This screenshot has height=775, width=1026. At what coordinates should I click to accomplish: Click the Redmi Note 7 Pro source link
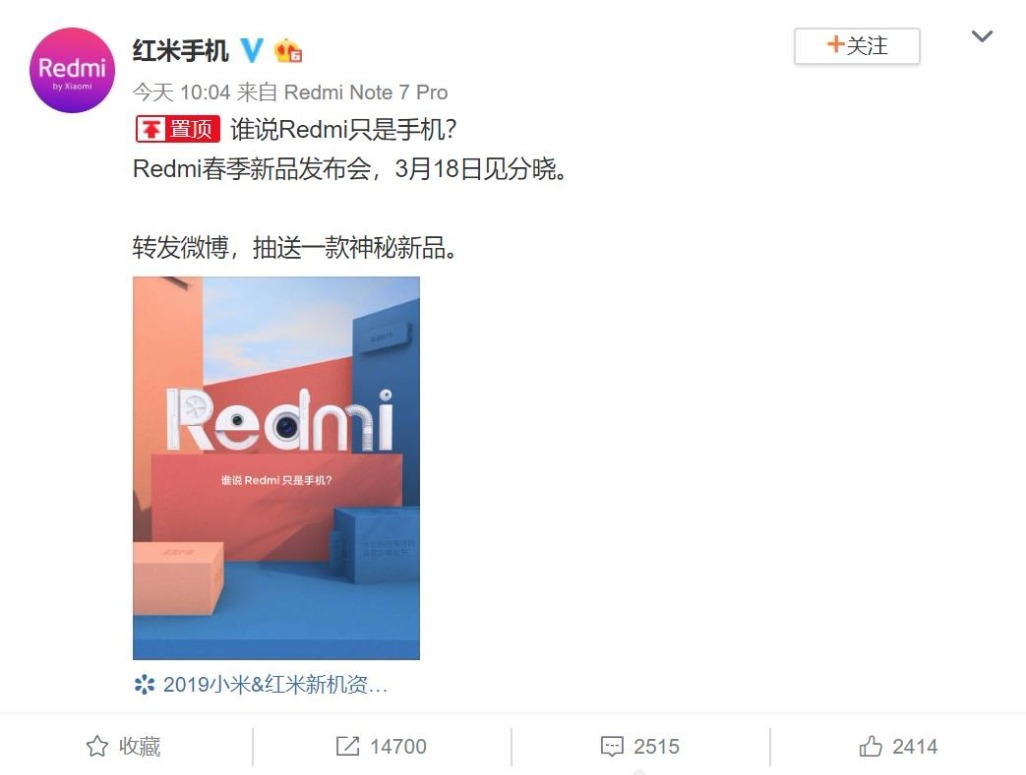(366, 92)
